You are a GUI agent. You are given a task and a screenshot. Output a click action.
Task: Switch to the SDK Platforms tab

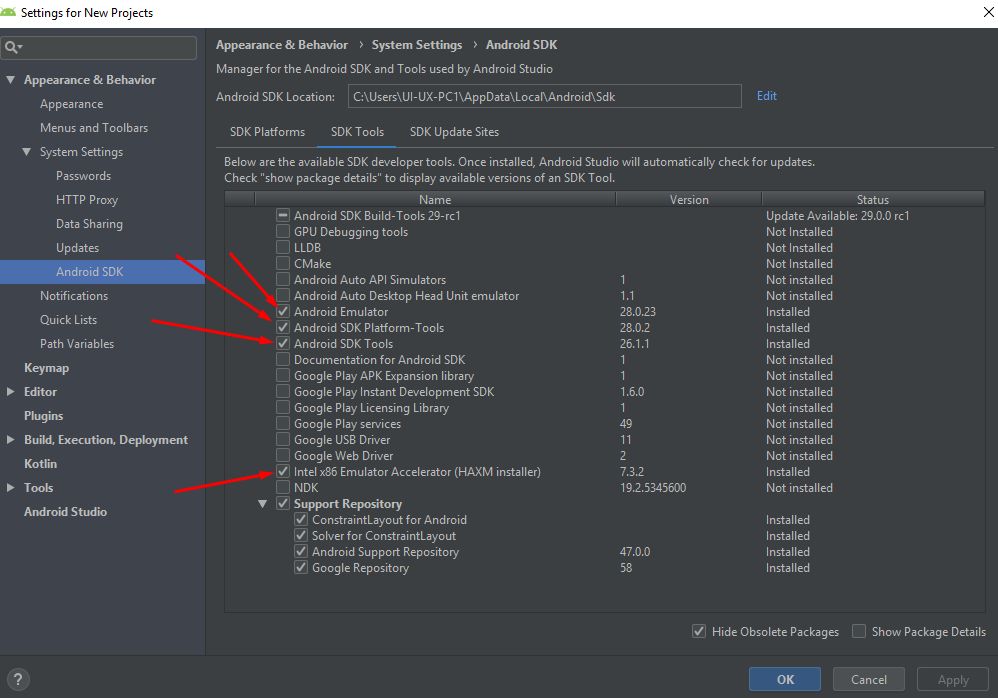(267, 132)
